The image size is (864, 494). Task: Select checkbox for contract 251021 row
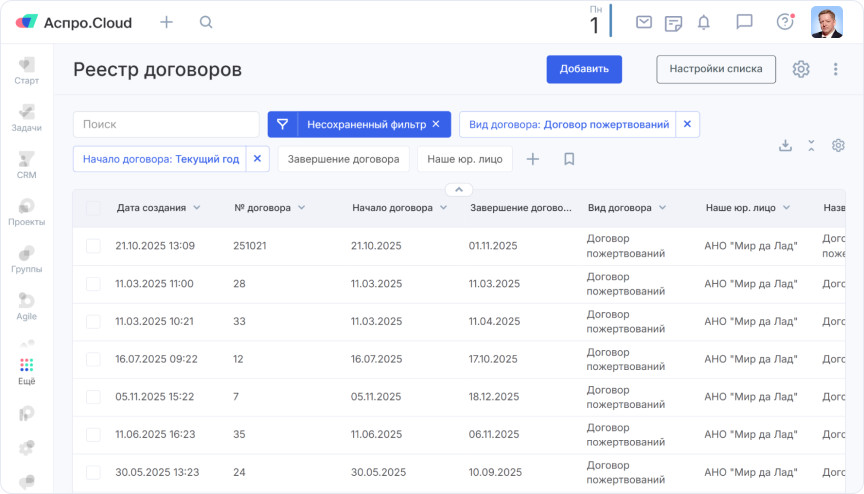click(93, 246)
